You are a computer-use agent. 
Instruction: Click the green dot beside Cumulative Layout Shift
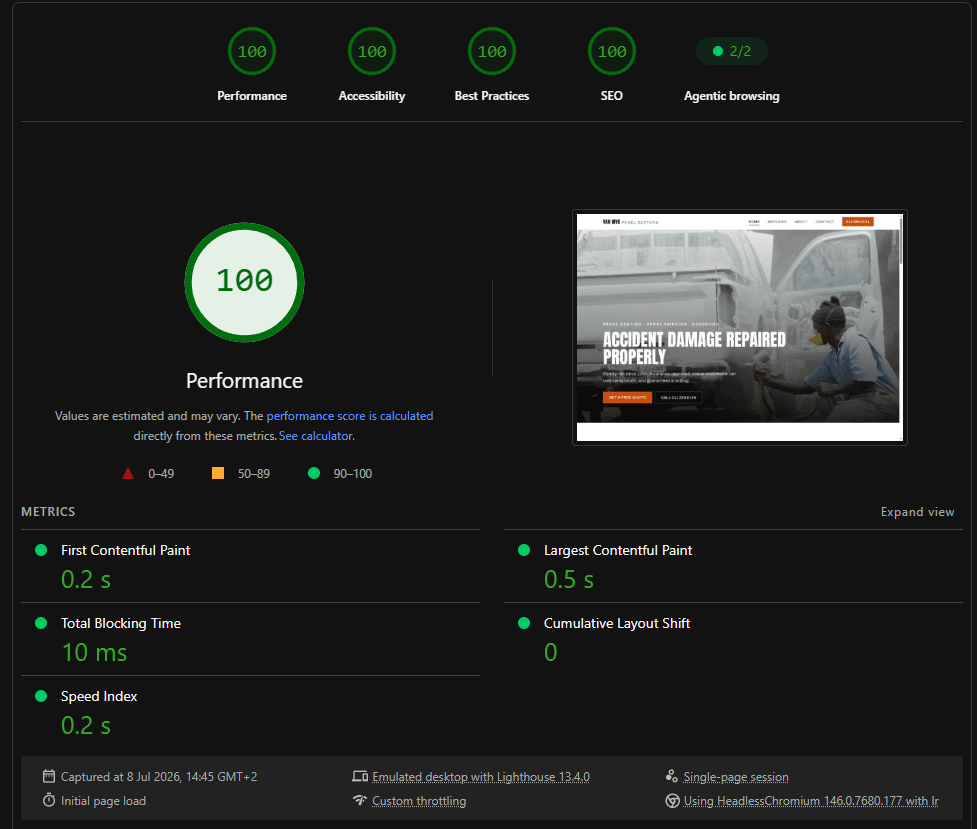pos(524,623)
